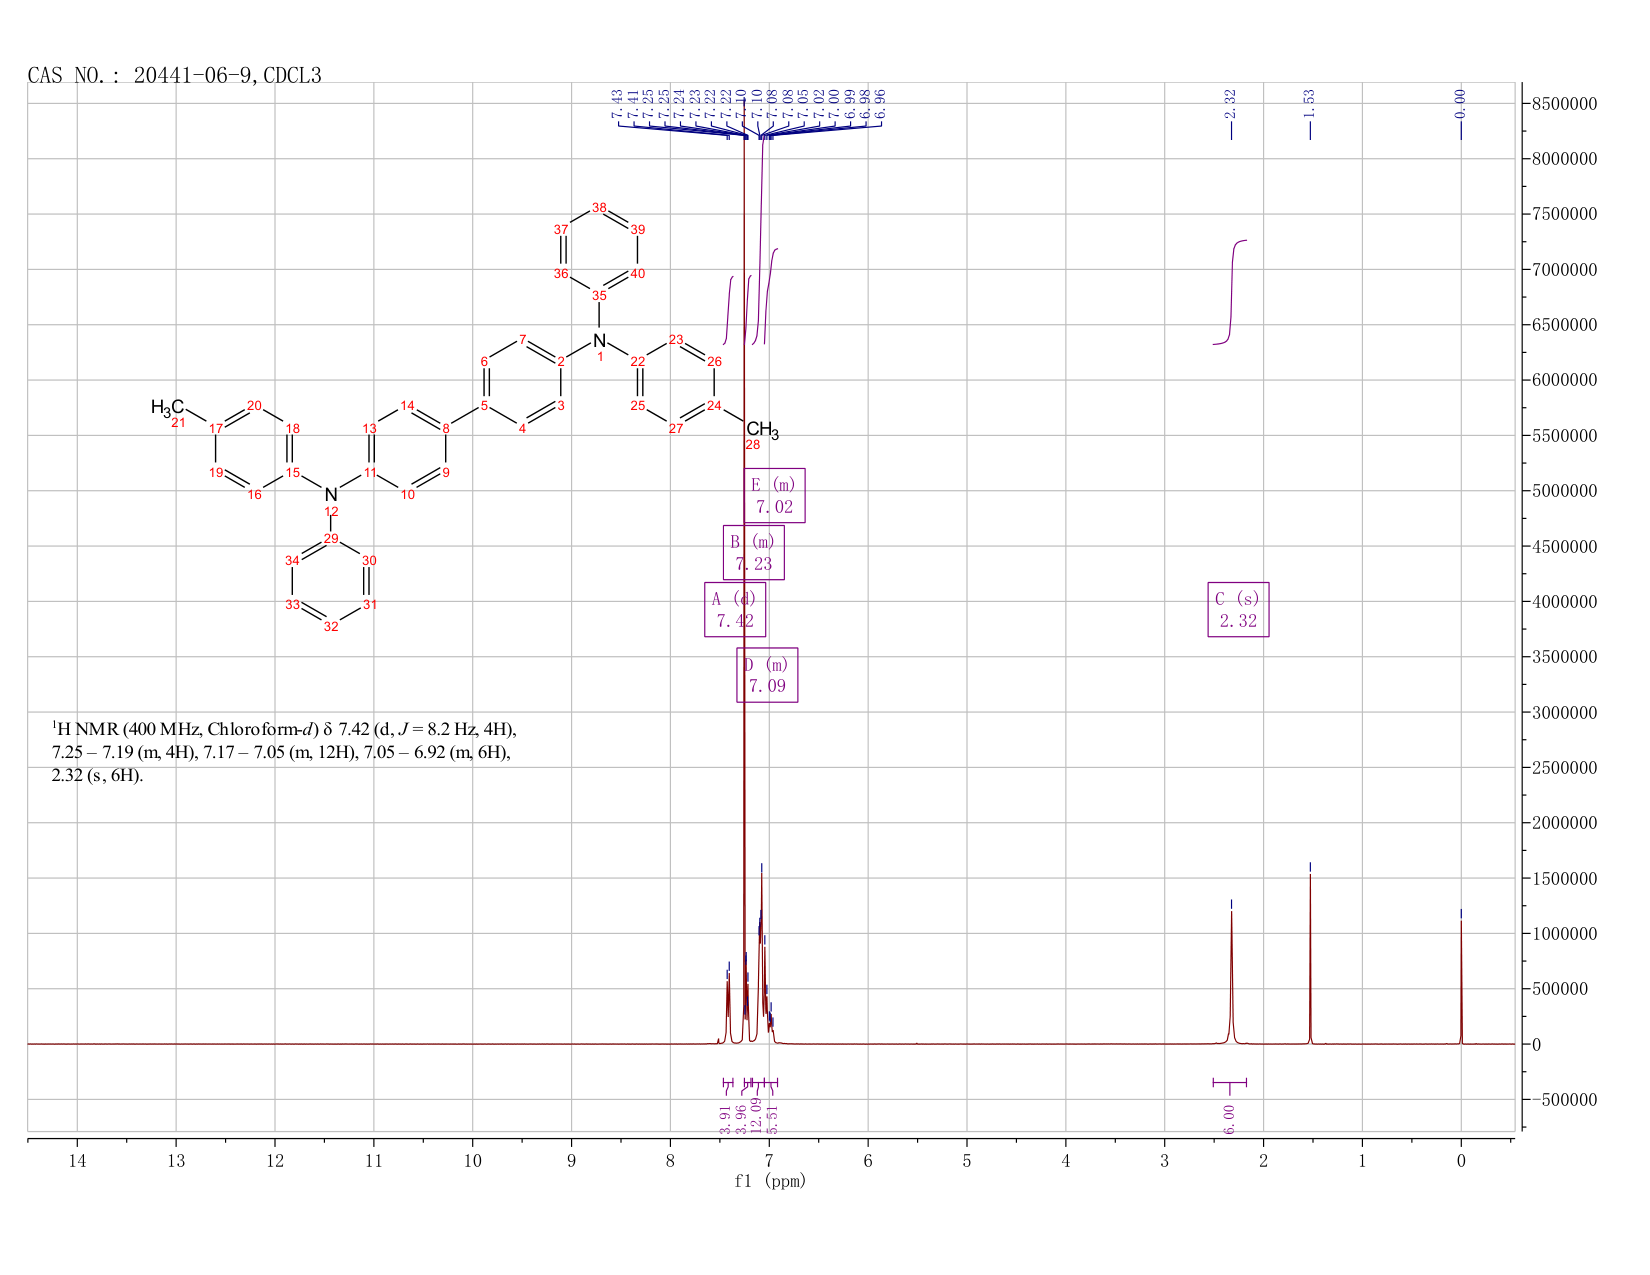Click the integral curve above the 2.32 peak

[x=1230, y=292]
